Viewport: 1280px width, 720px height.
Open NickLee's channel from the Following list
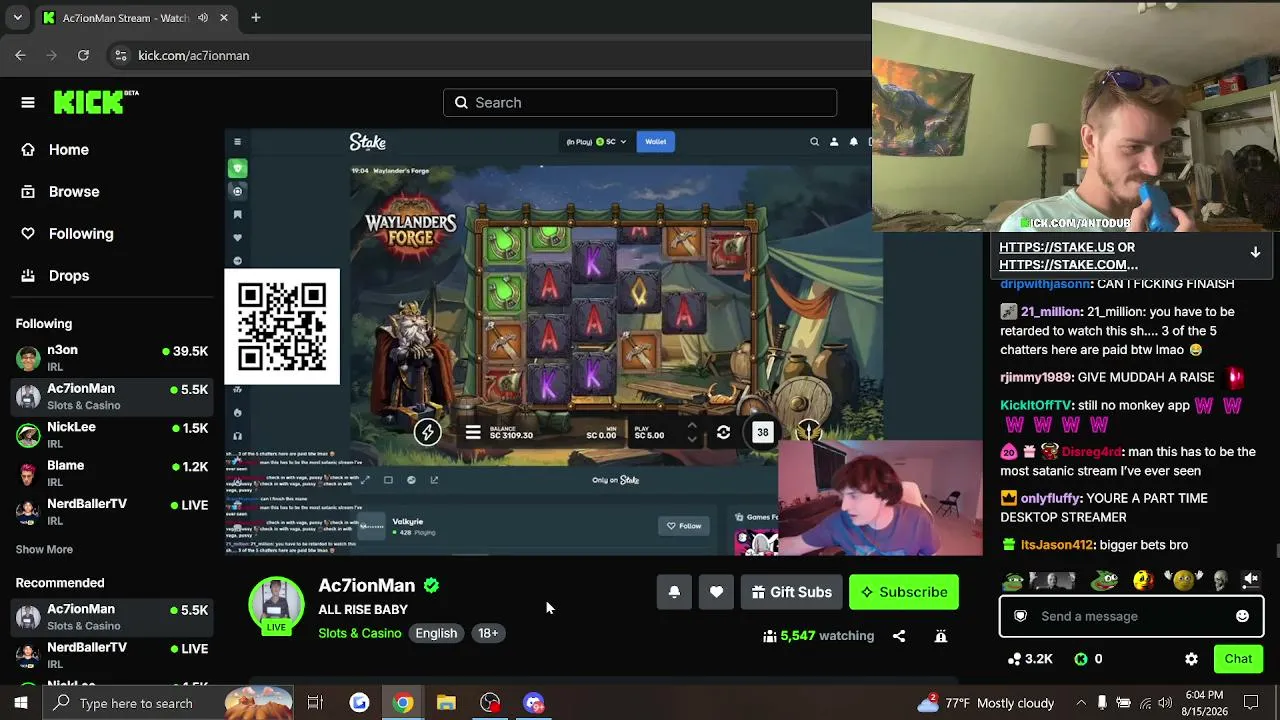click(x=112, y=435)
